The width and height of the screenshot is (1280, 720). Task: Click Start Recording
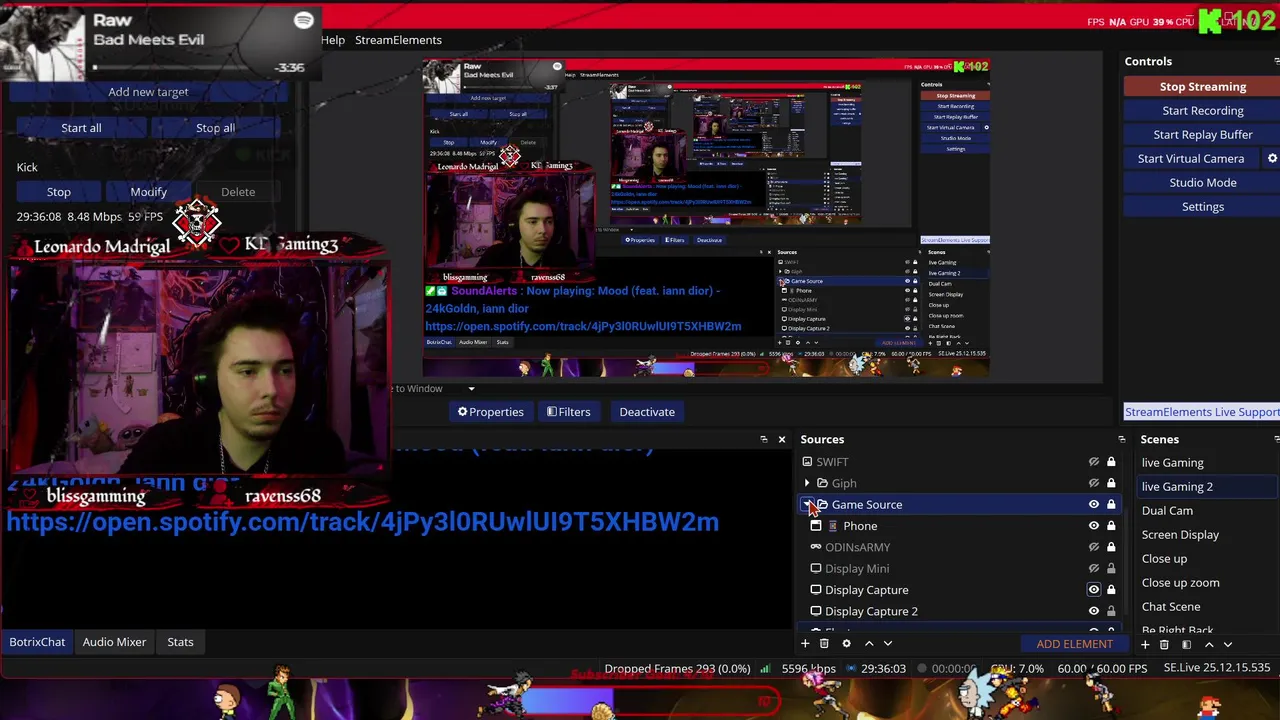(1203, 111)
